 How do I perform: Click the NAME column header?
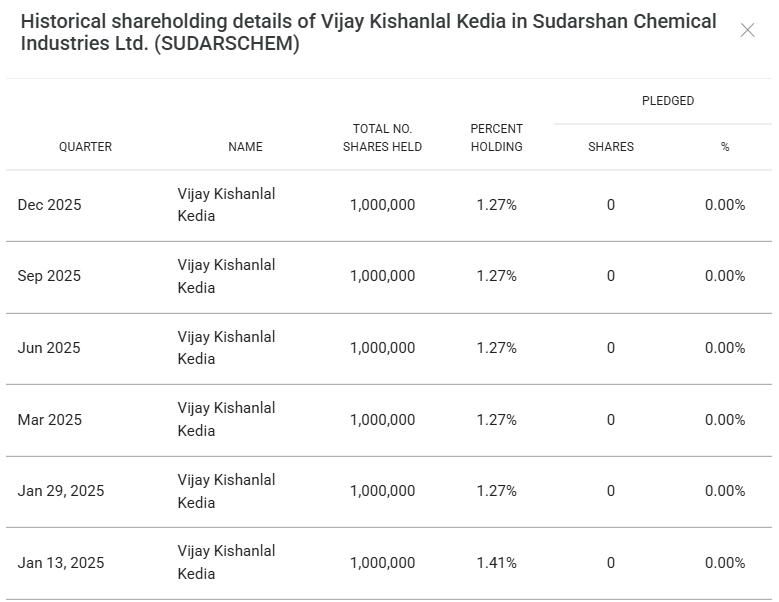245,147
